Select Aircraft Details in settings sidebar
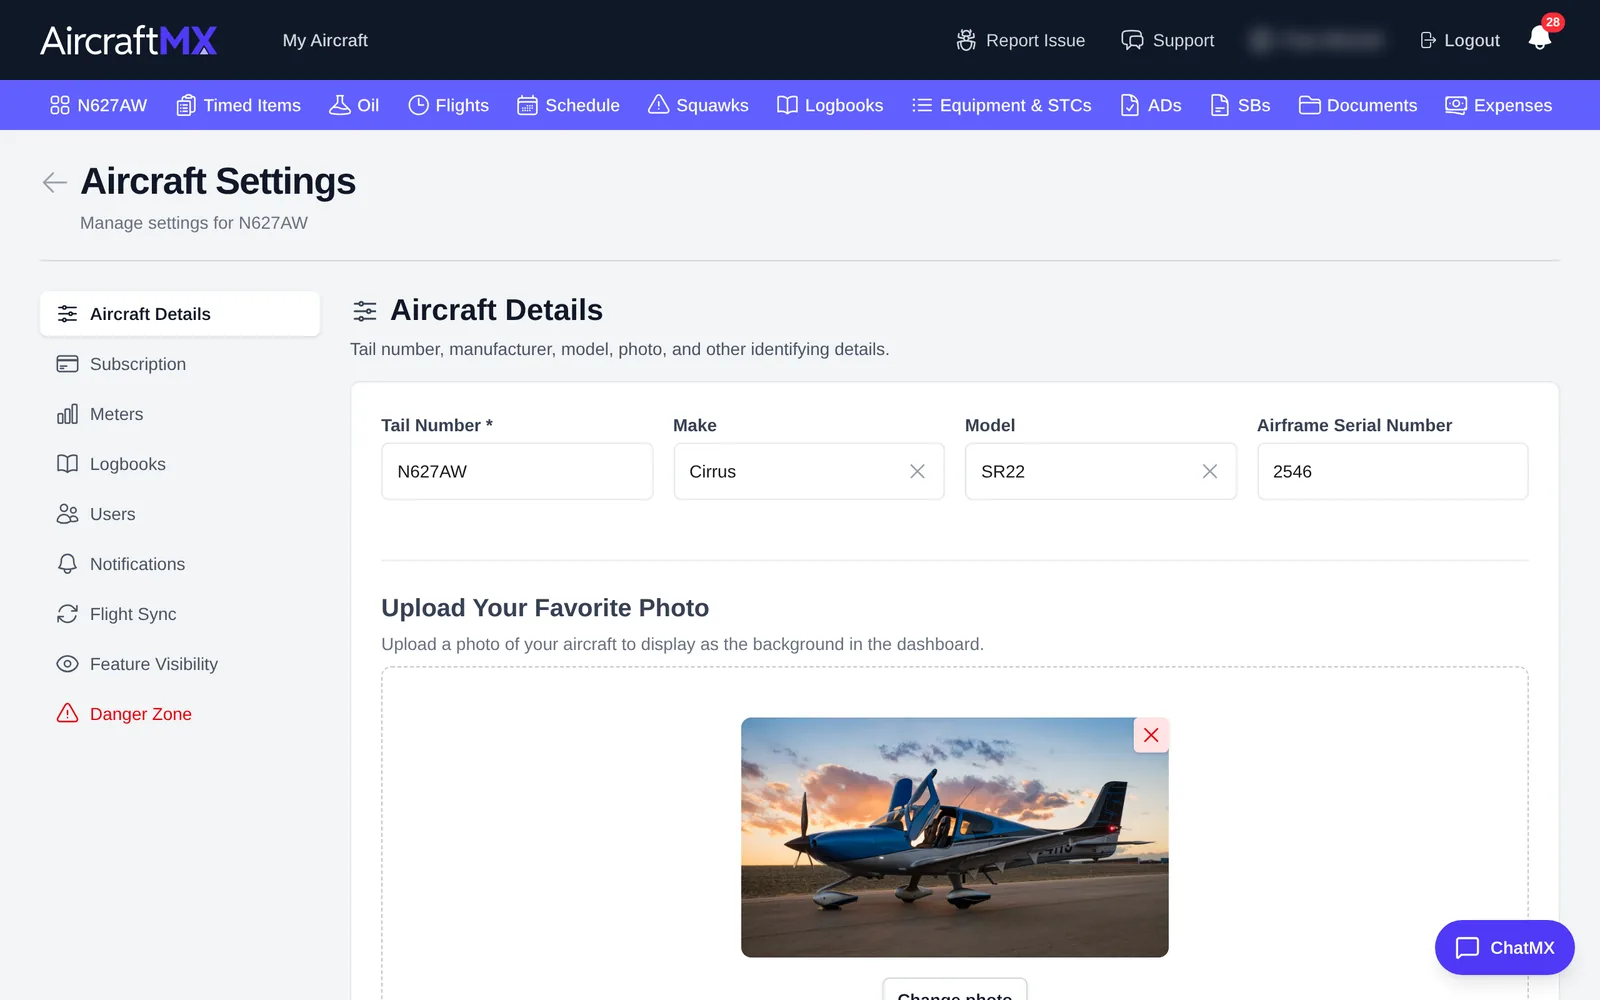This screenshot has width=1600, height=1000. 180,314
